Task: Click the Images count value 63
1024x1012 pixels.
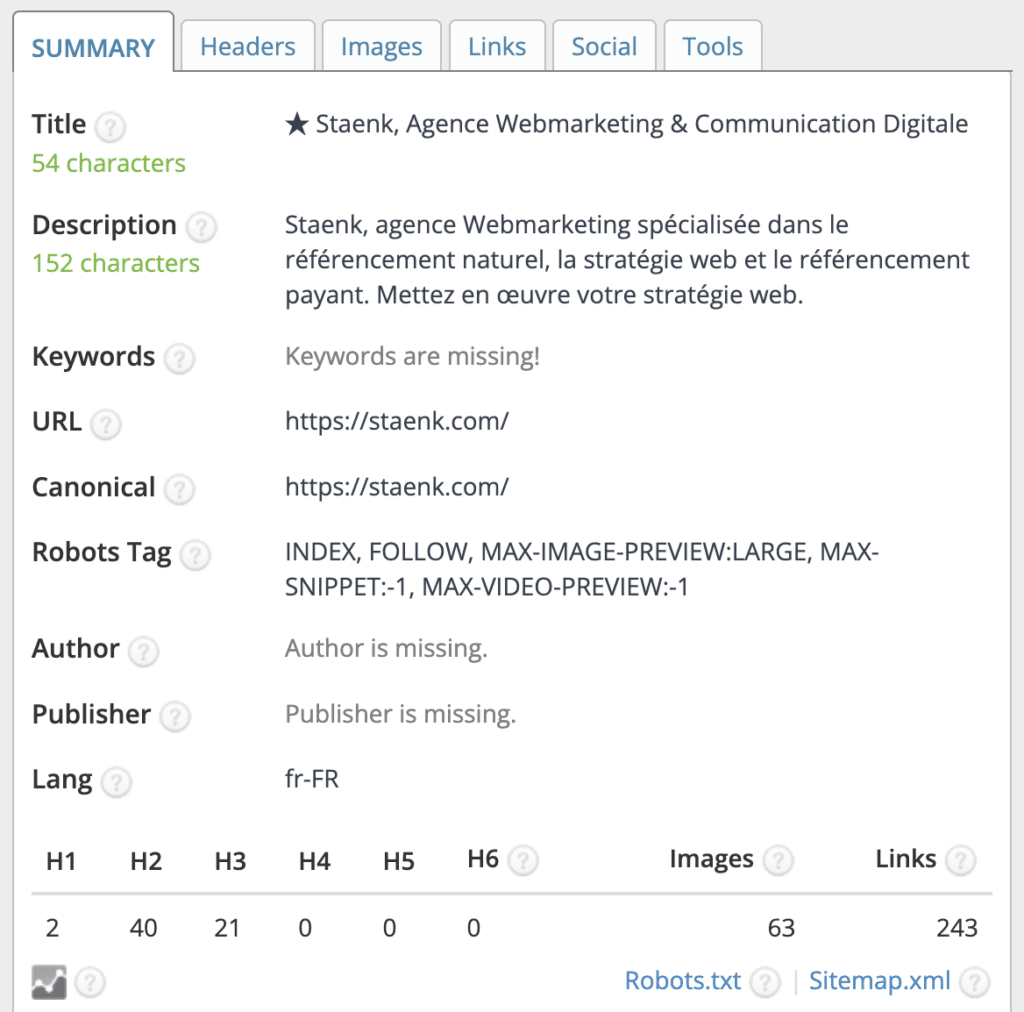Action: point(781,928)
